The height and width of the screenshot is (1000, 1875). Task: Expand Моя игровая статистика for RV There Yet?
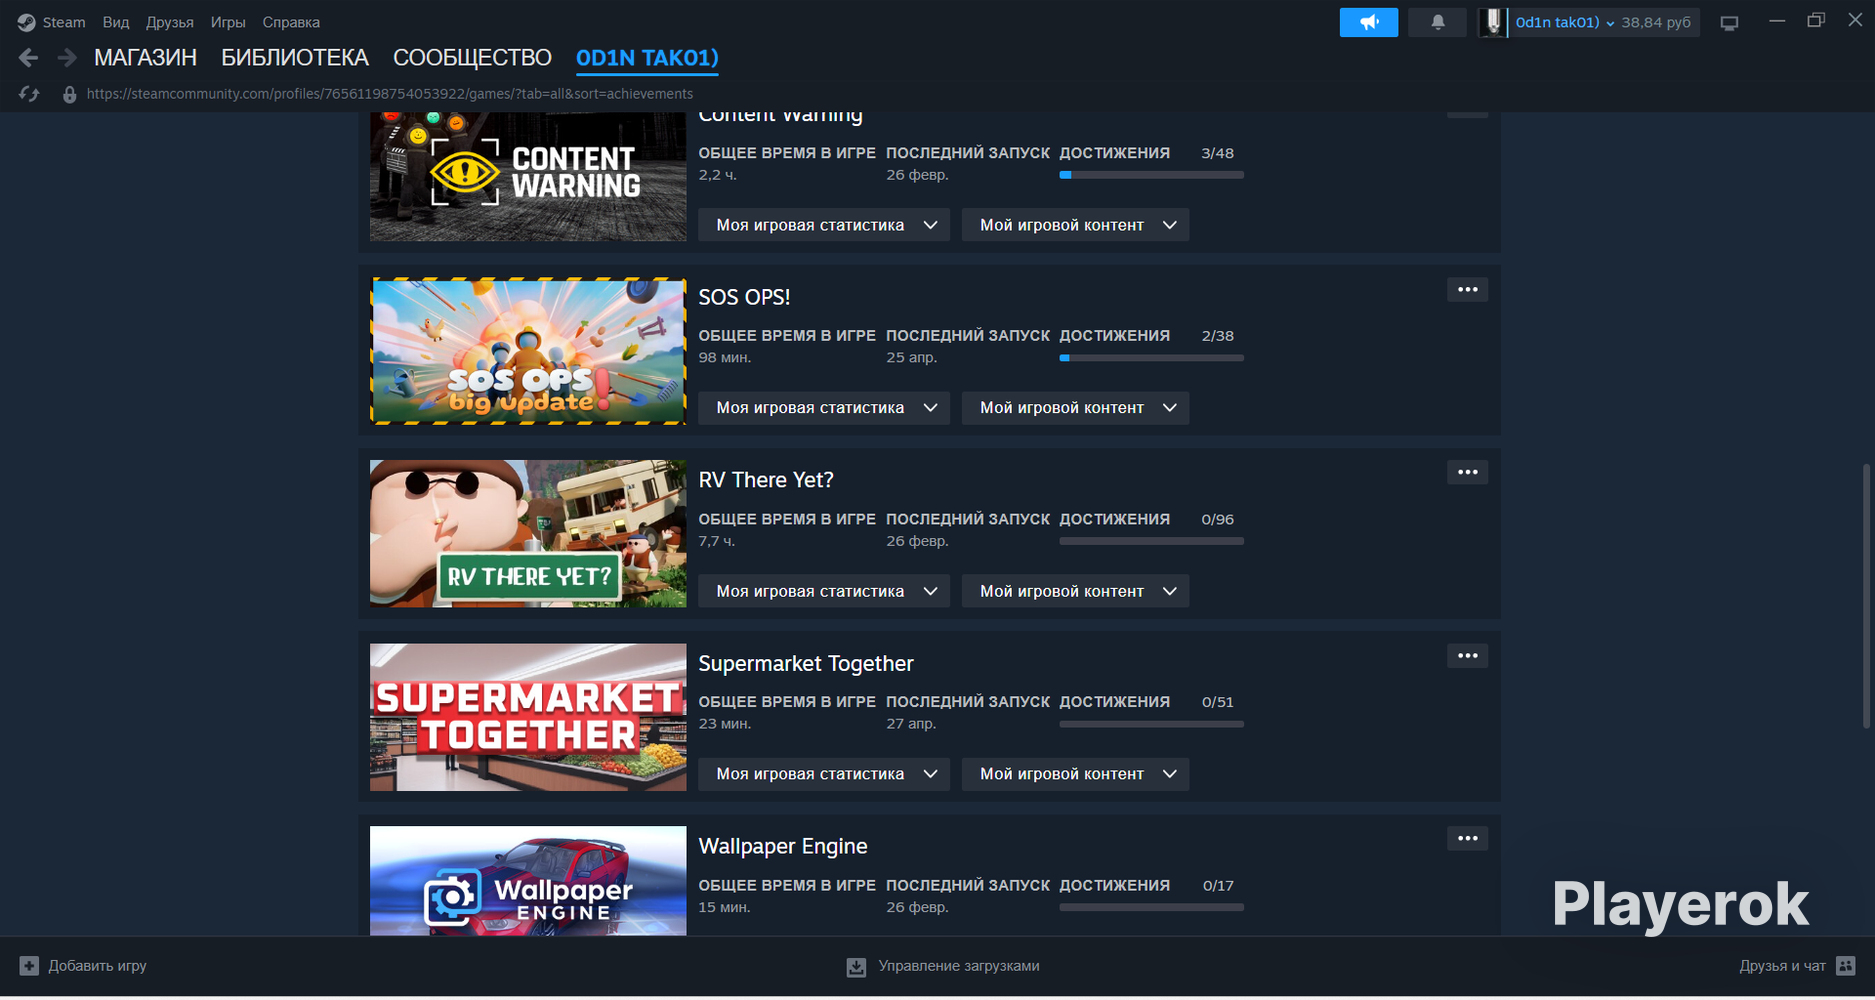pyautogui.click(x=824, y=591)
